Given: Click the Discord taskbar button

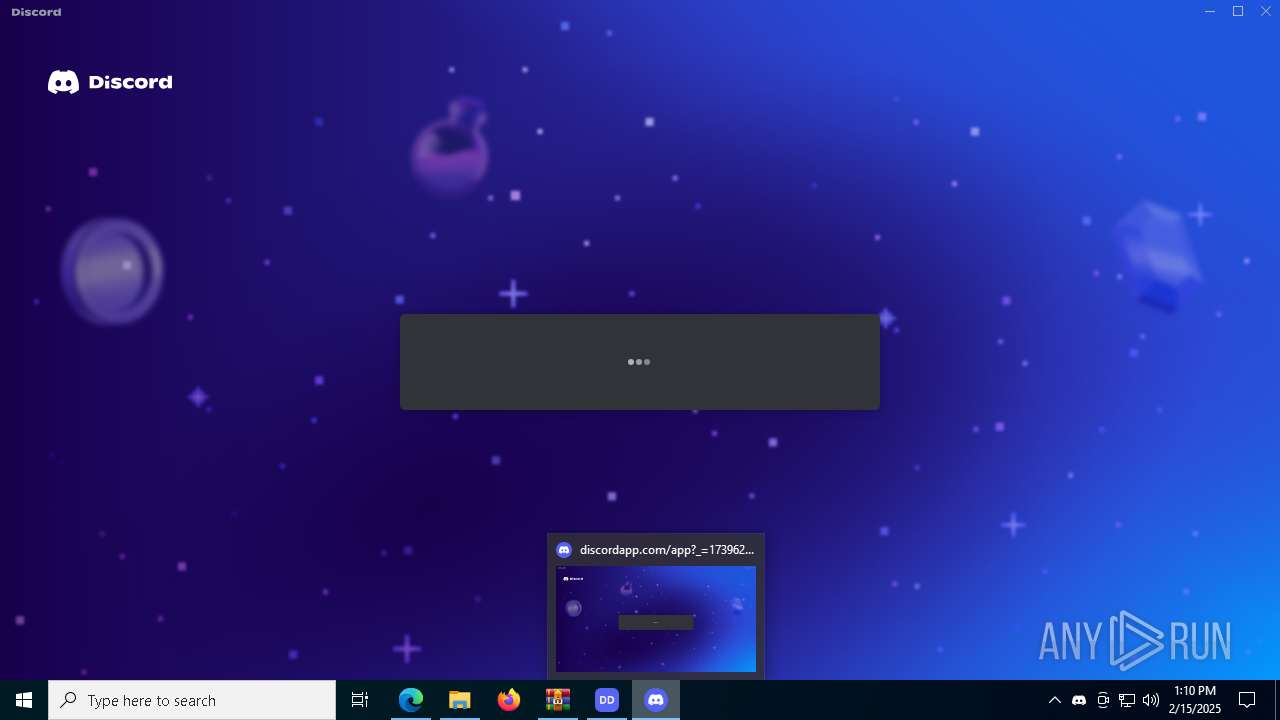Looking at the screenshot, I should point(656,700).
